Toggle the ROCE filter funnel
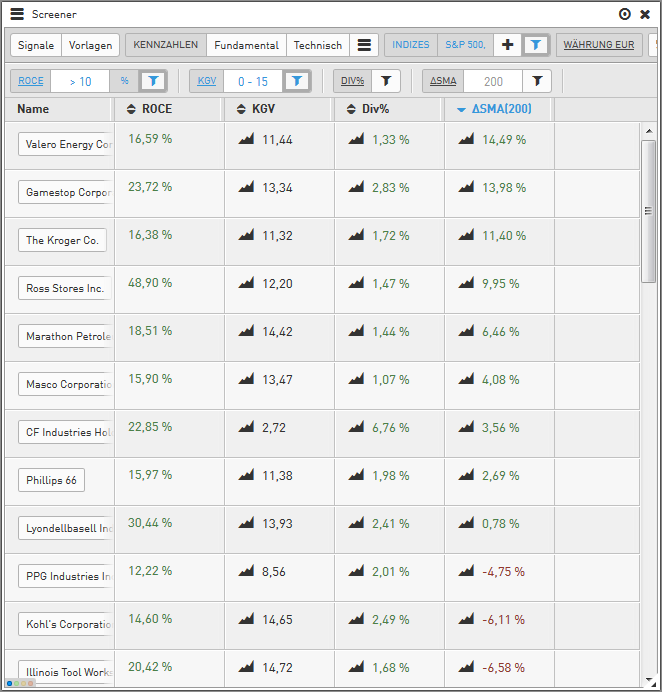Image resolution: width=662 pixels, height=692 pixels. 153,81
